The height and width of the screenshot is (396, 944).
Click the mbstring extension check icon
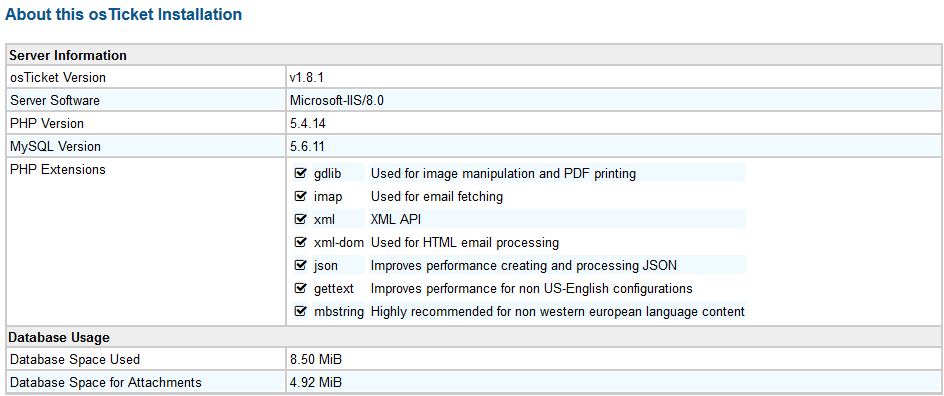(x=300, y=311)
